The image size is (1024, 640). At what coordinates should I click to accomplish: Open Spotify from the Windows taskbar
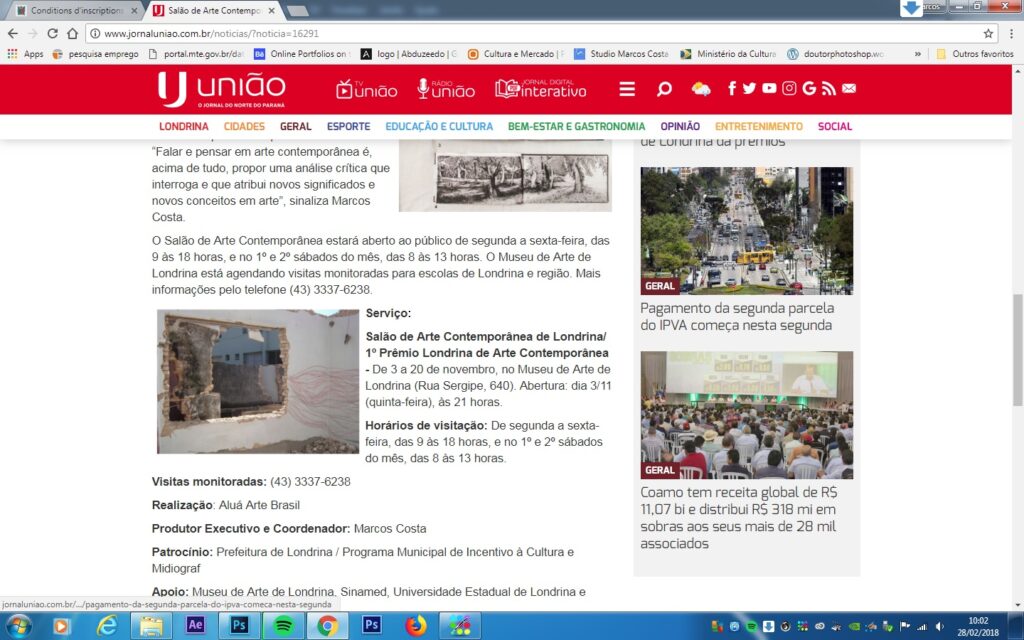(x=283, y=626)
